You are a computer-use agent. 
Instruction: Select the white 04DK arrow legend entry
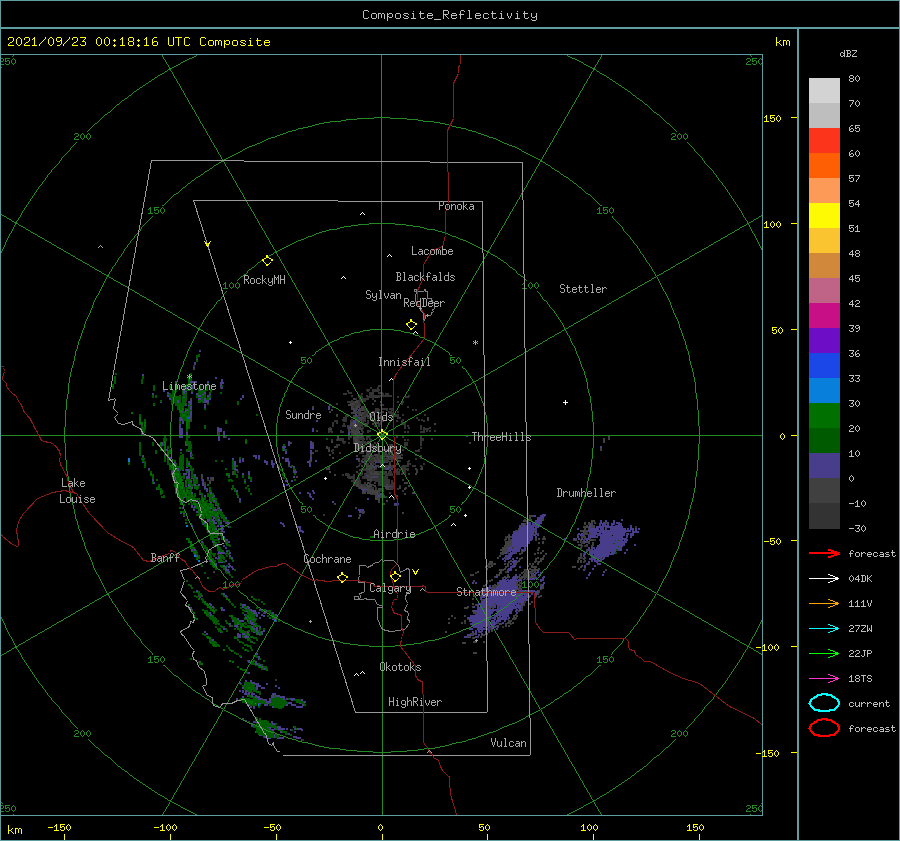(824, 578)
